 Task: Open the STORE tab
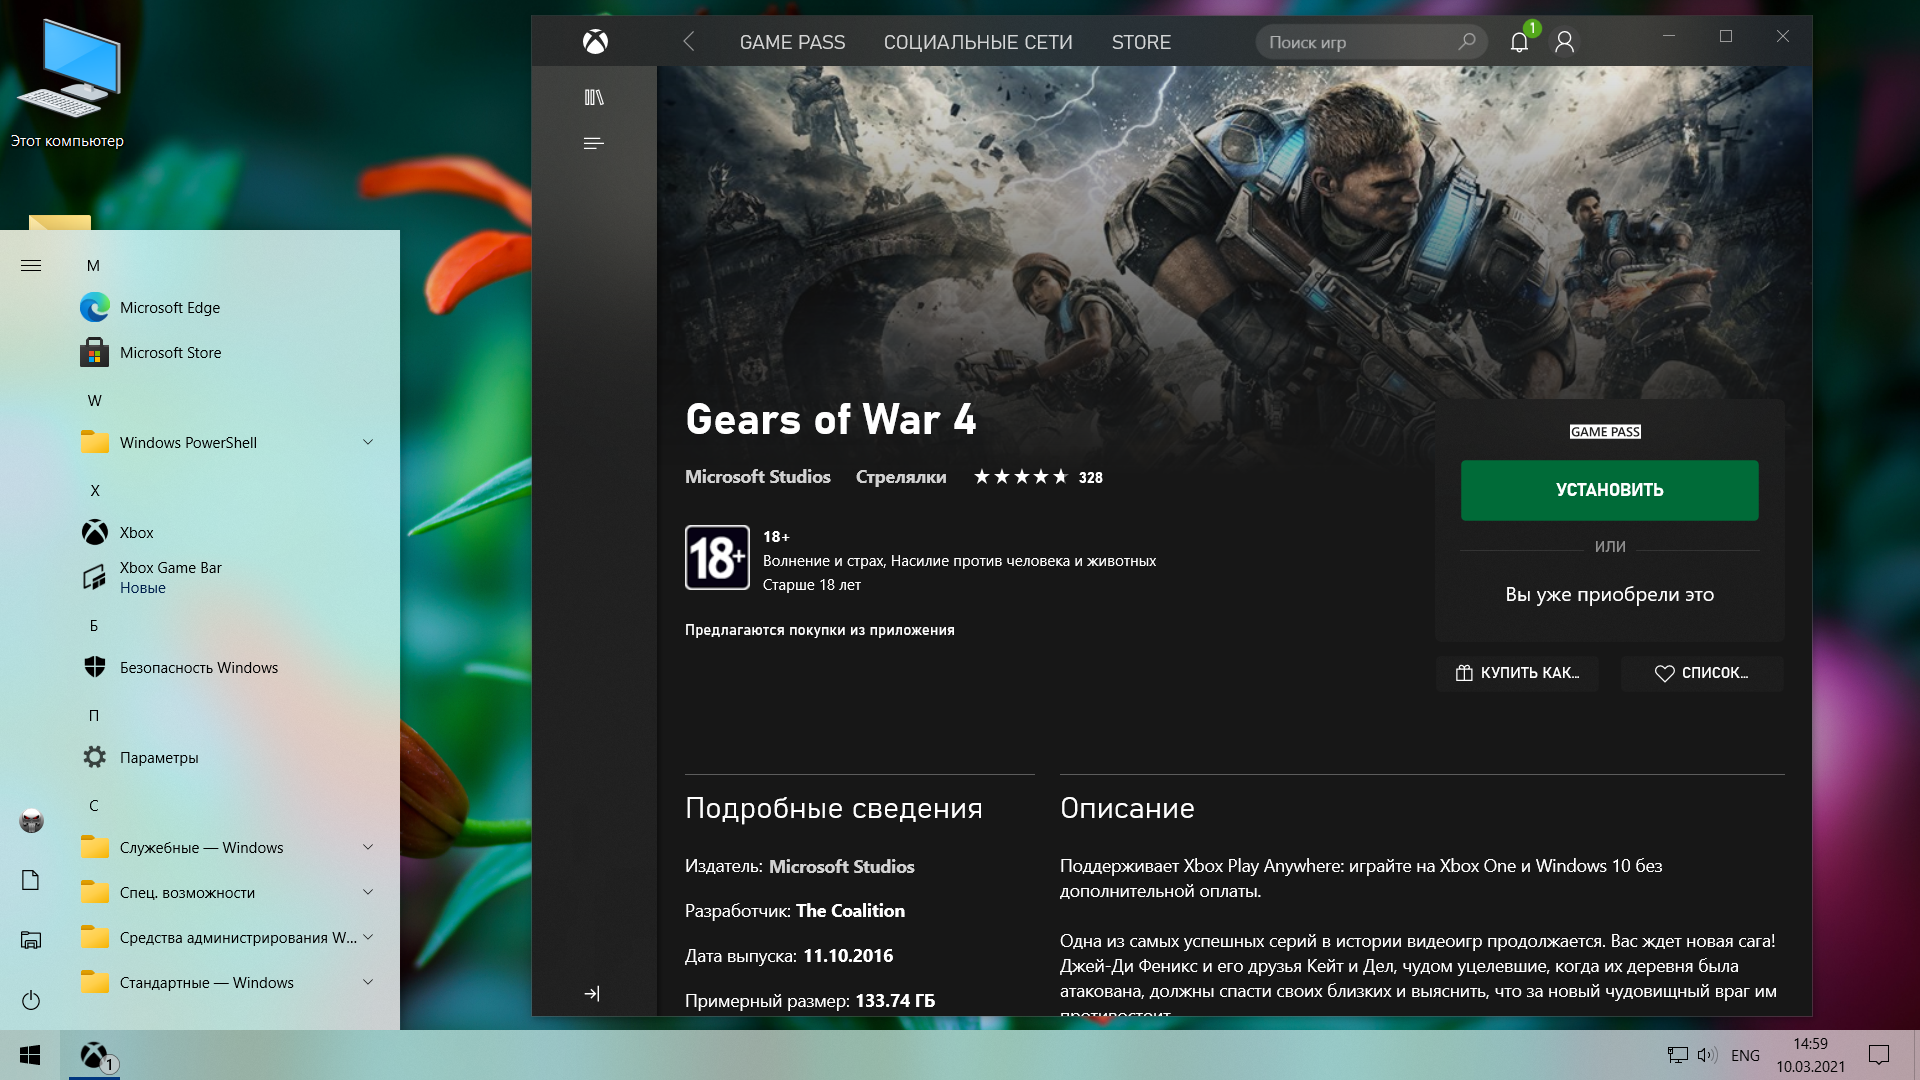click(x=1141, y=42)
